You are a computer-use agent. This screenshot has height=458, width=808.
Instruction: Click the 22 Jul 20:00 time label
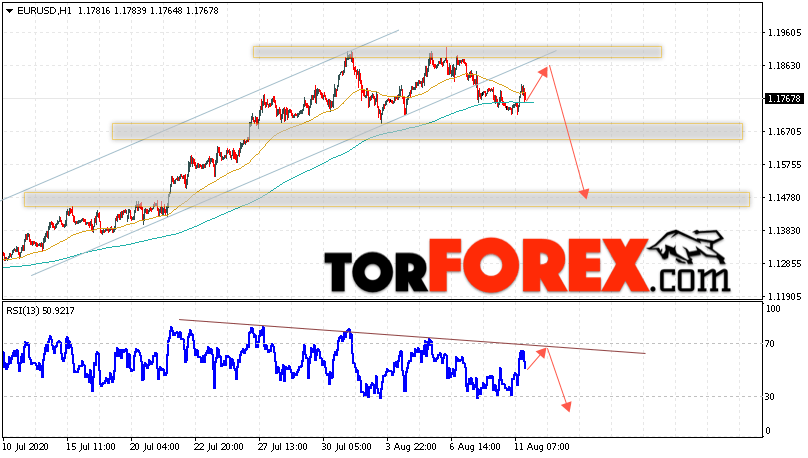[x=219, y=447]
